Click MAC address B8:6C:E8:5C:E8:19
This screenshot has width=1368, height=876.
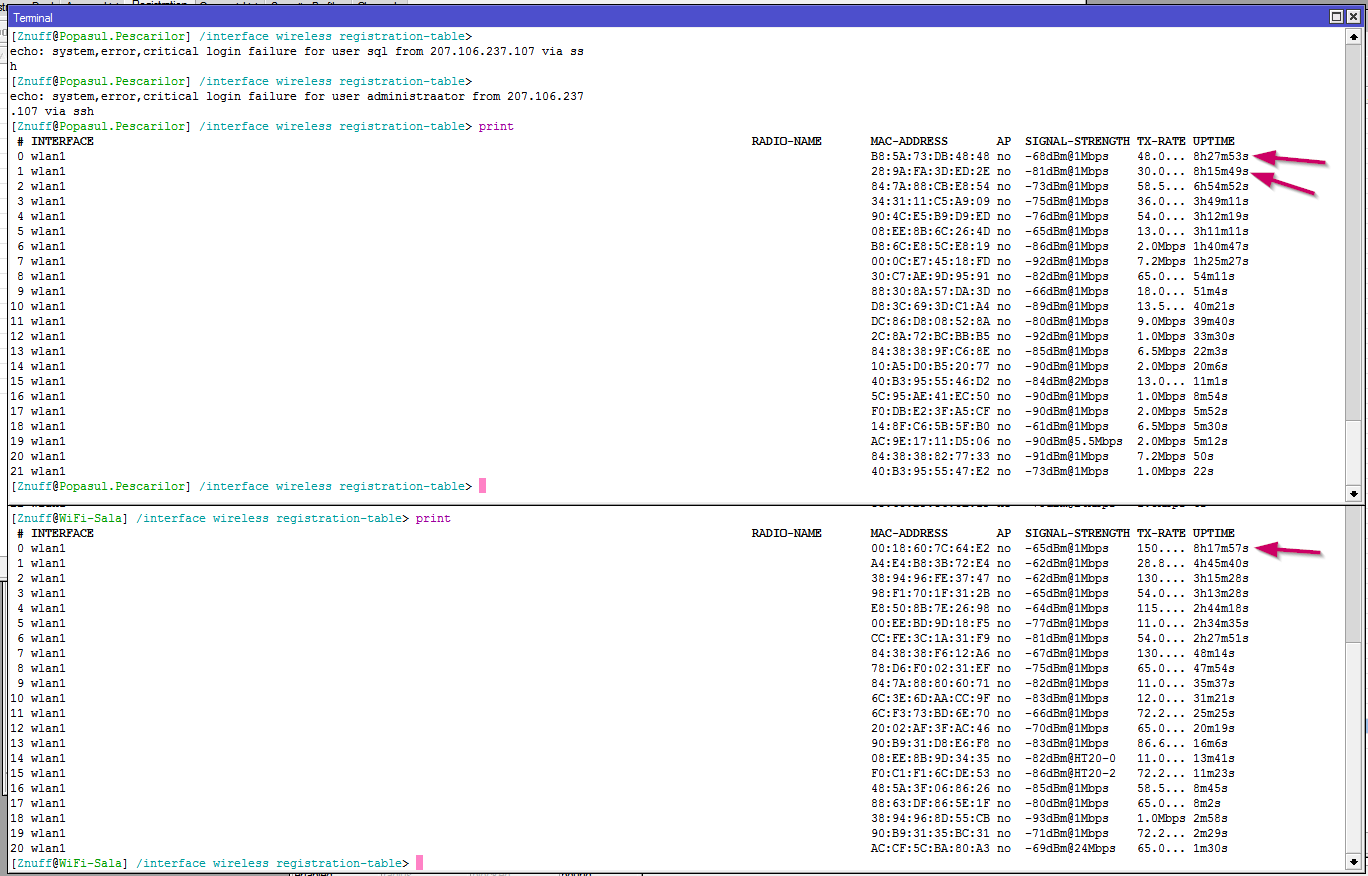[930, 246]
